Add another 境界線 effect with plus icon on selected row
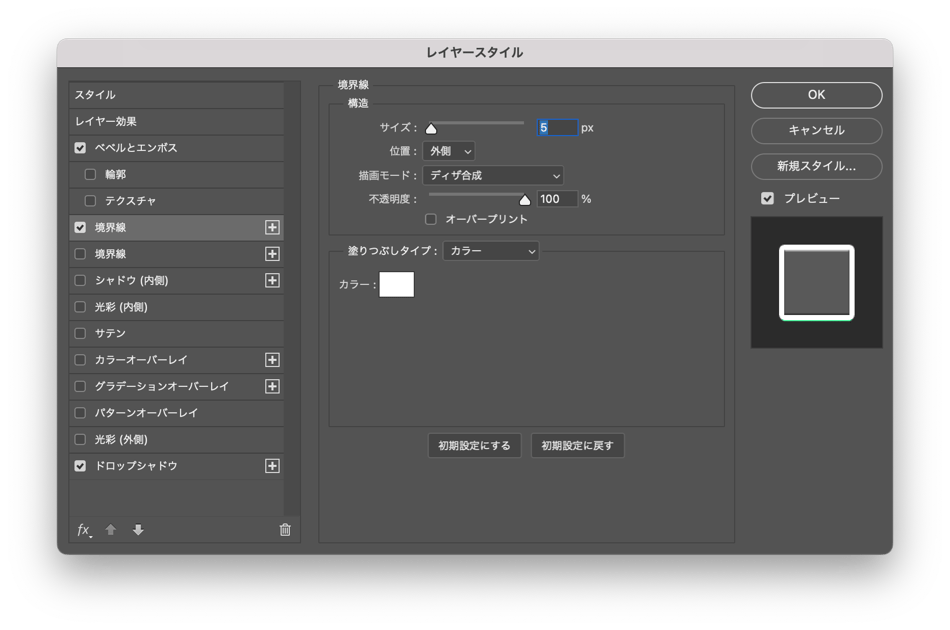This screenshot has height=630, width=950. (272, 228)
